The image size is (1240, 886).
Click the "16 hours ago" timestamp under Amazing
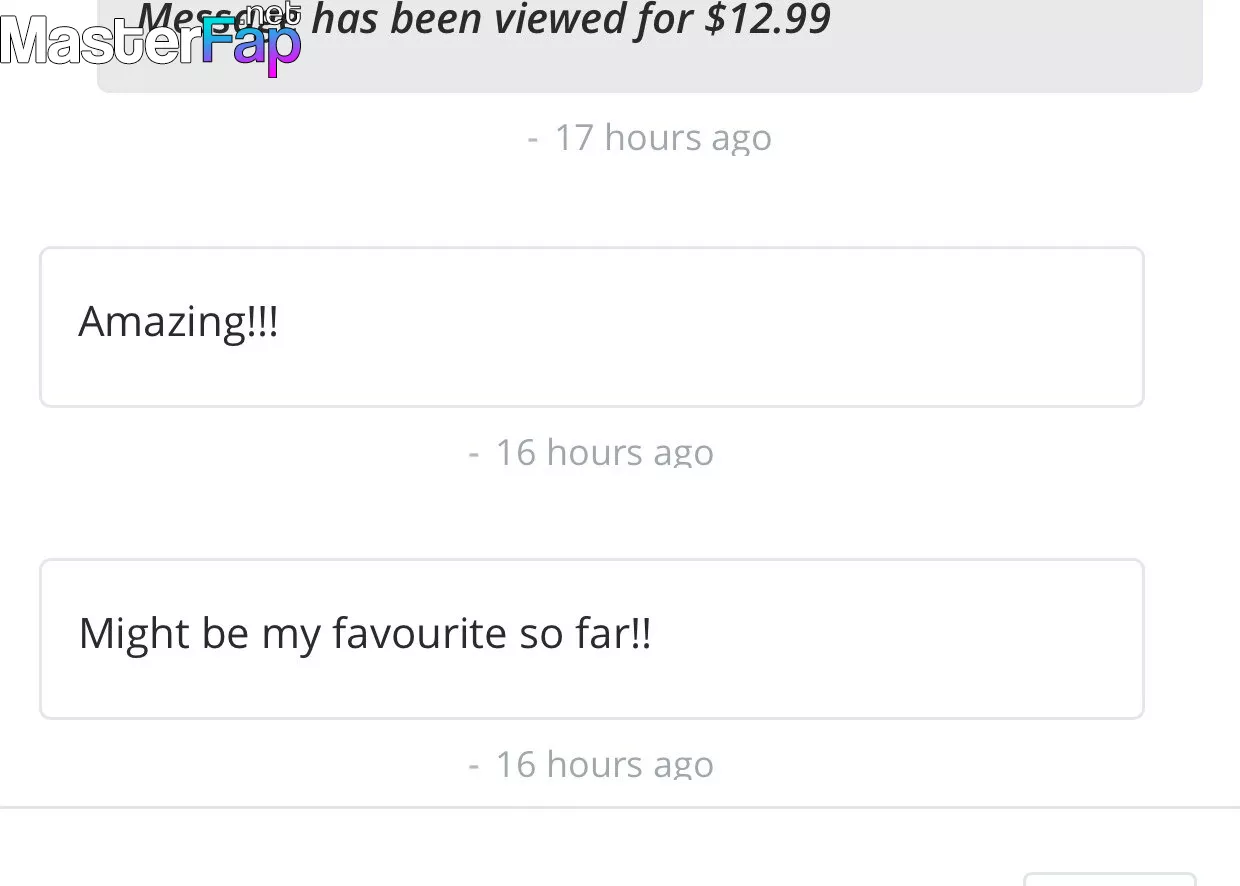pos(604,452)
